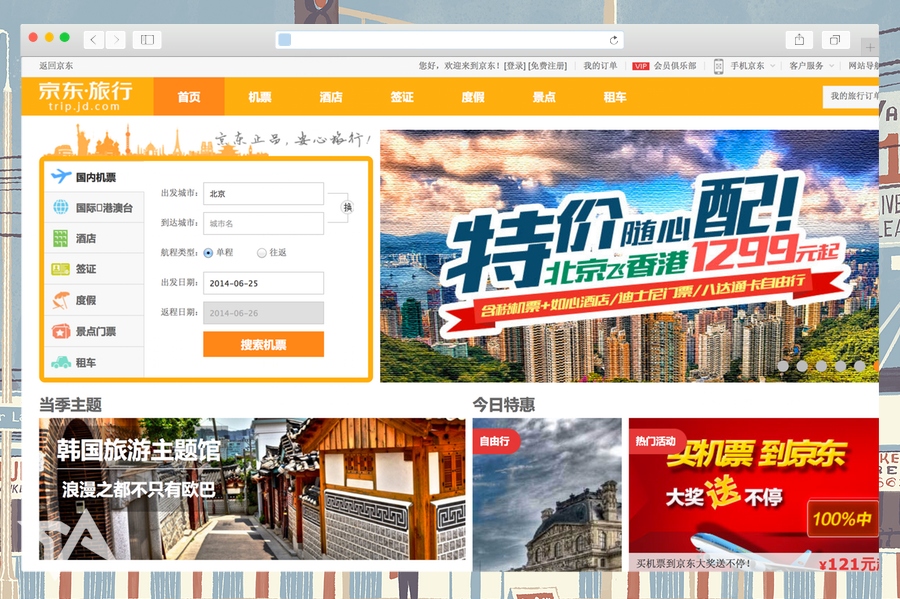Click the 我的订单 link

(x=600, y=66)
